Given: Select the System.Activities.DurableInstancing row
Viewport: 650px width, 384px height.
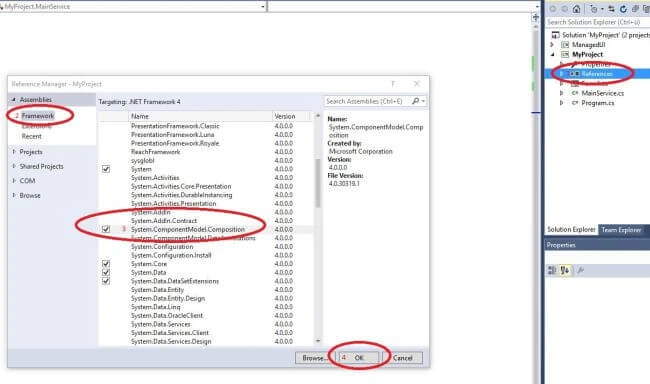Looking at the screenshot, I should (205, 195).
